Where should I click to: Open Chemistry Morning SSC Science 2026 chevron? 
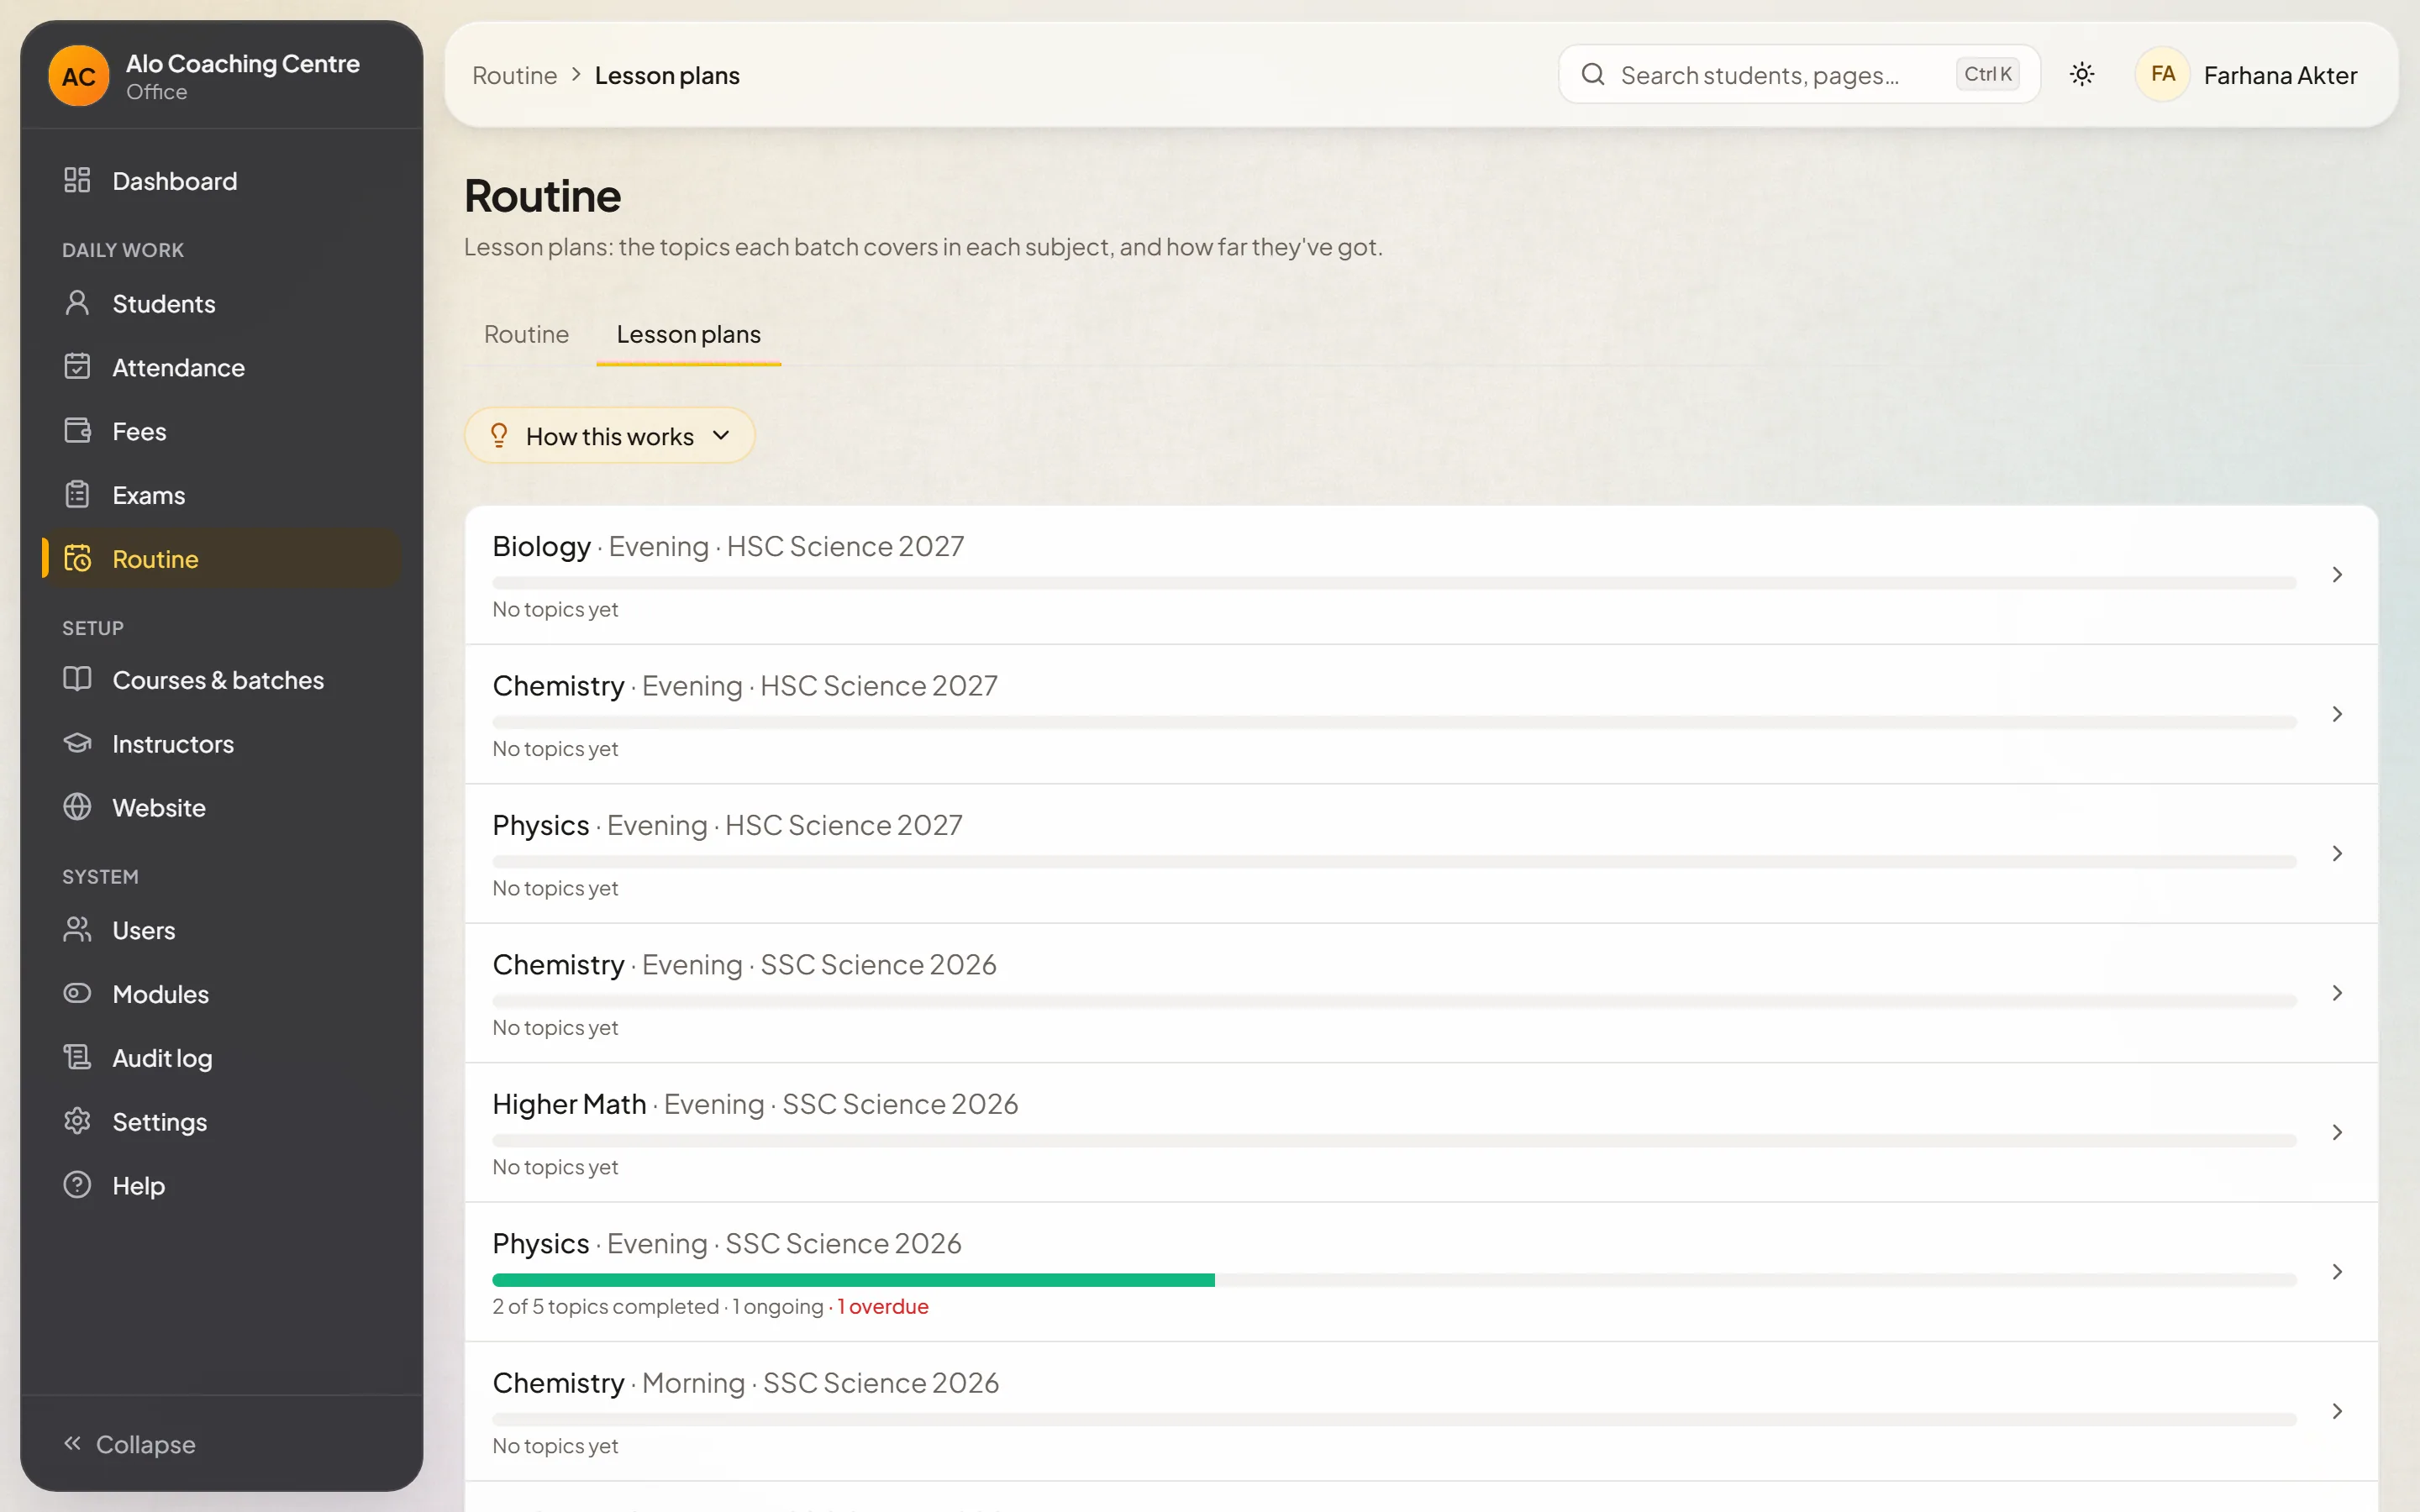(x=2337, y=1411)
